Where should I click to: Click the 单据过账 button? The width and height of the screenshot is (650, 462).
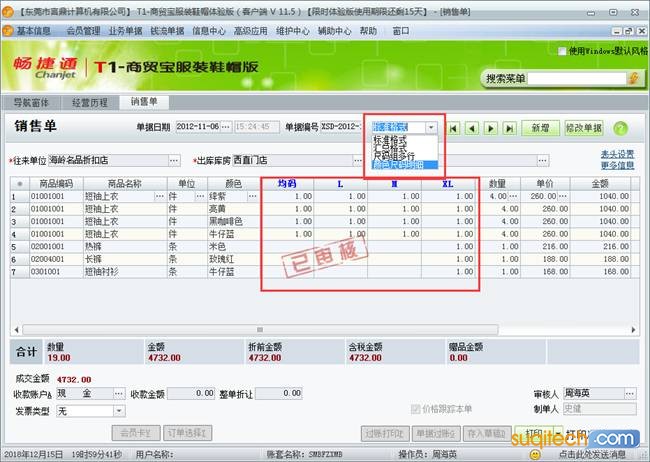(x=436, y=433)
